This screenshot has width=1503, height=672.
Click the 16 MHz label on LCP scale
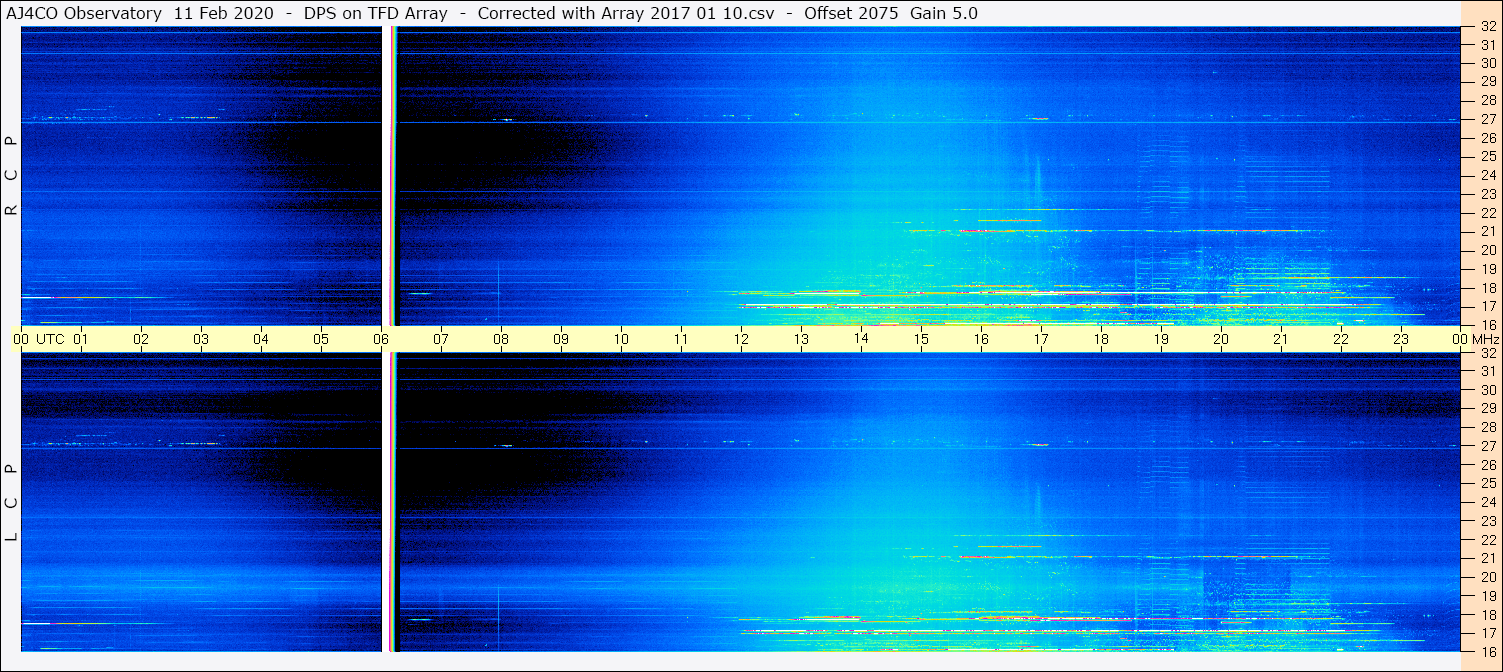pos(1487,651)
